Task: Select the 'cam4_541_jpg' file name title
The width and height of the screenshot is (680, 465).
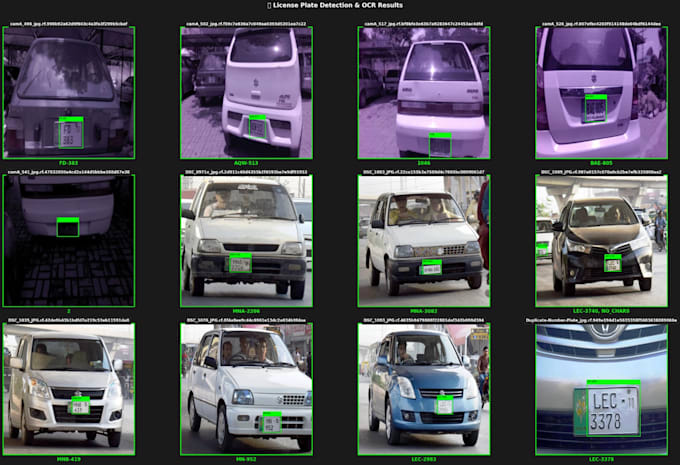Action: pyautogui.click(x=69, y=172)
